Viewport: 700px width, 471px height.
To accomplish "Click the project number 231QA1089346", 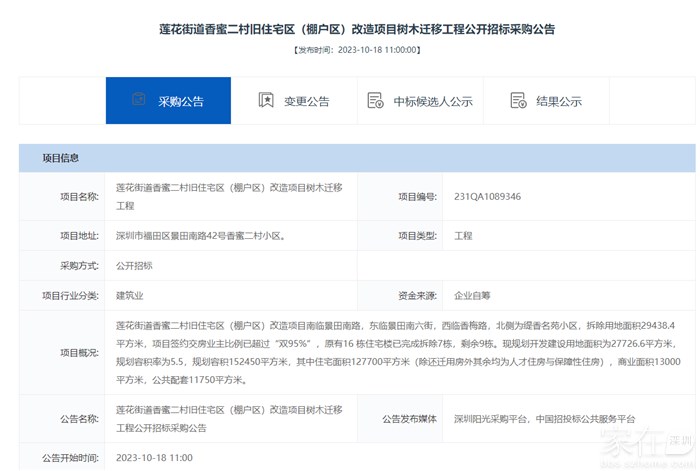I will 487,197.
